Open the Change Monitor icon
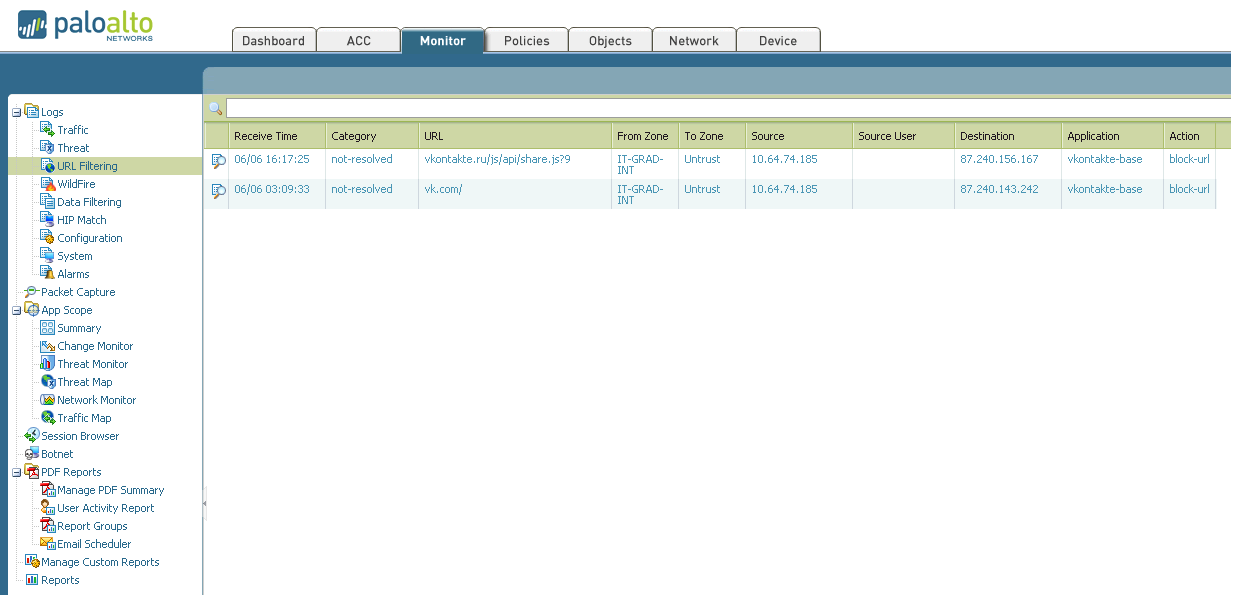1235x595 pixels. [x=47, y=345]
